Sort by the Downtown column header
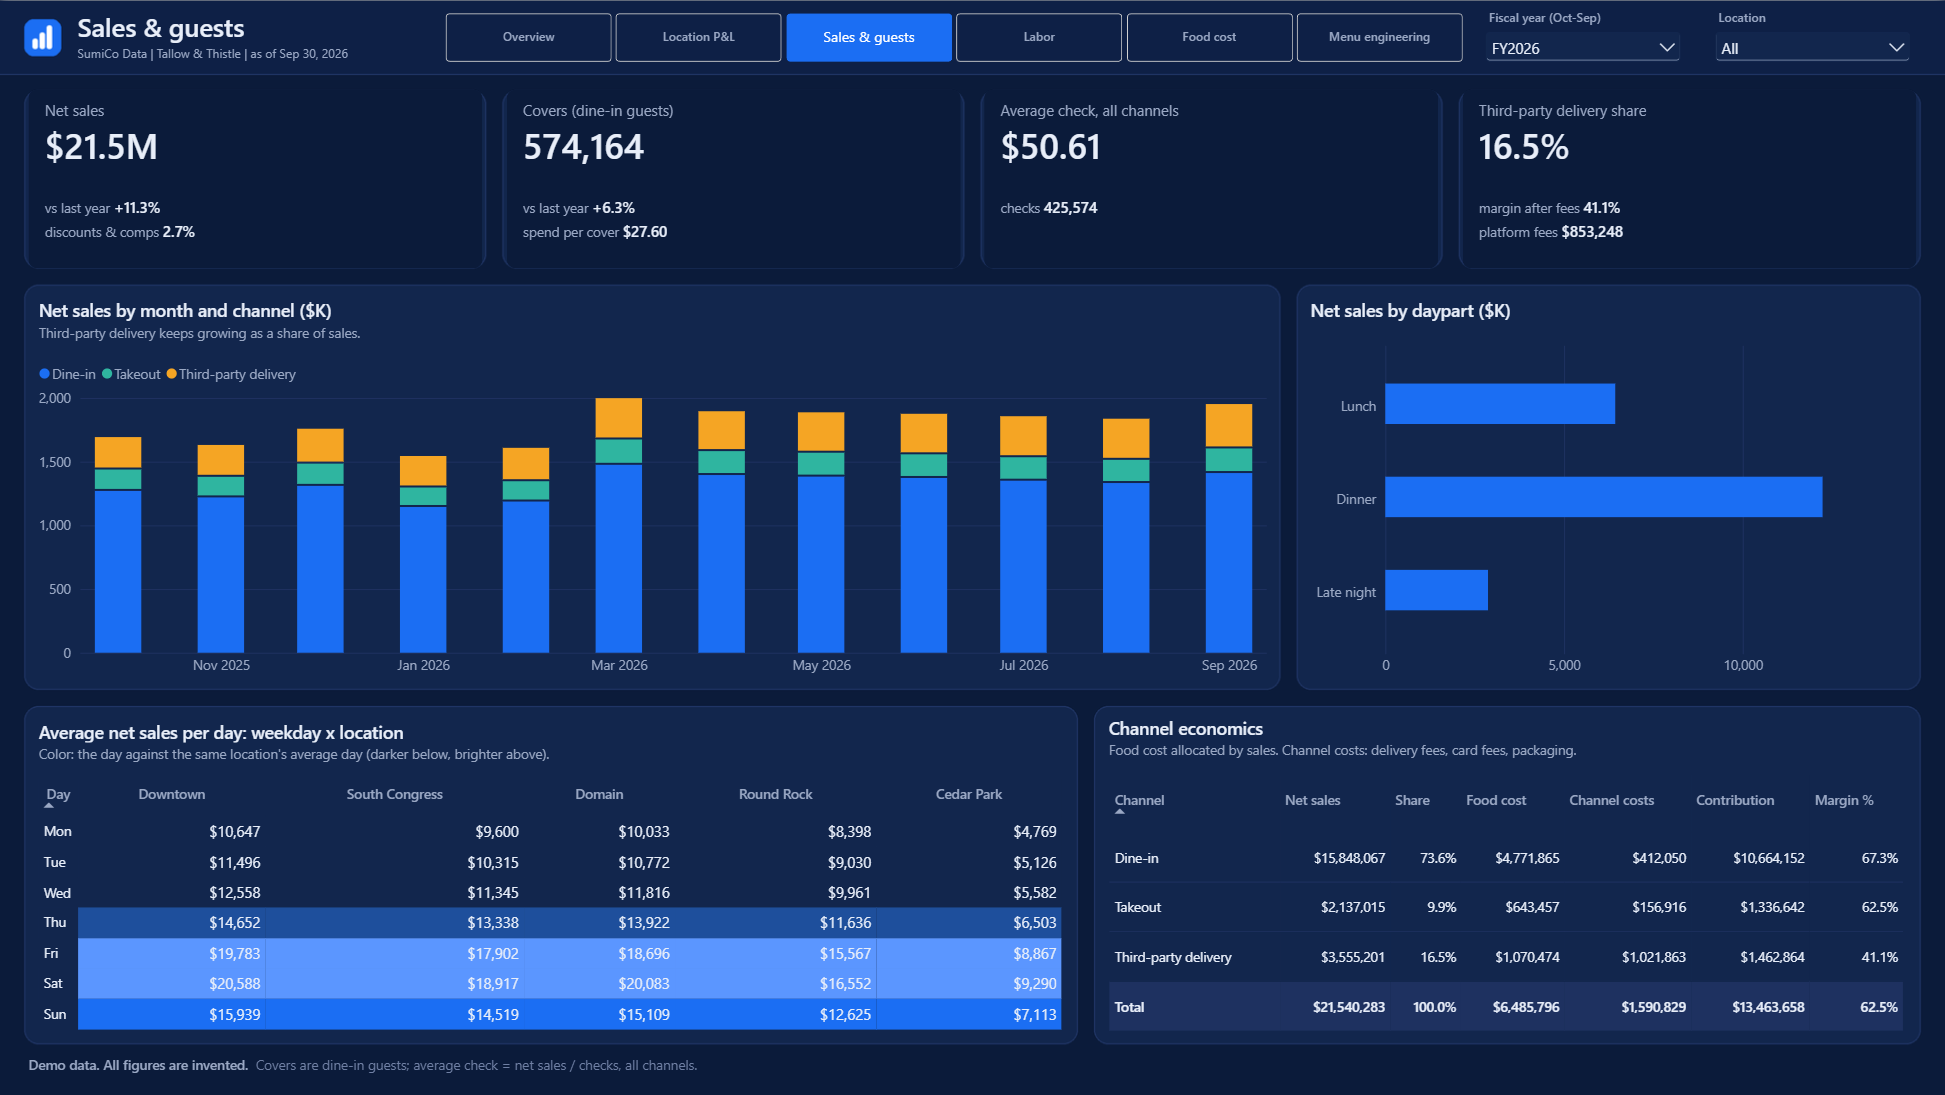The width and height of the screenshot is (1945, 1095). click(171, 795)
